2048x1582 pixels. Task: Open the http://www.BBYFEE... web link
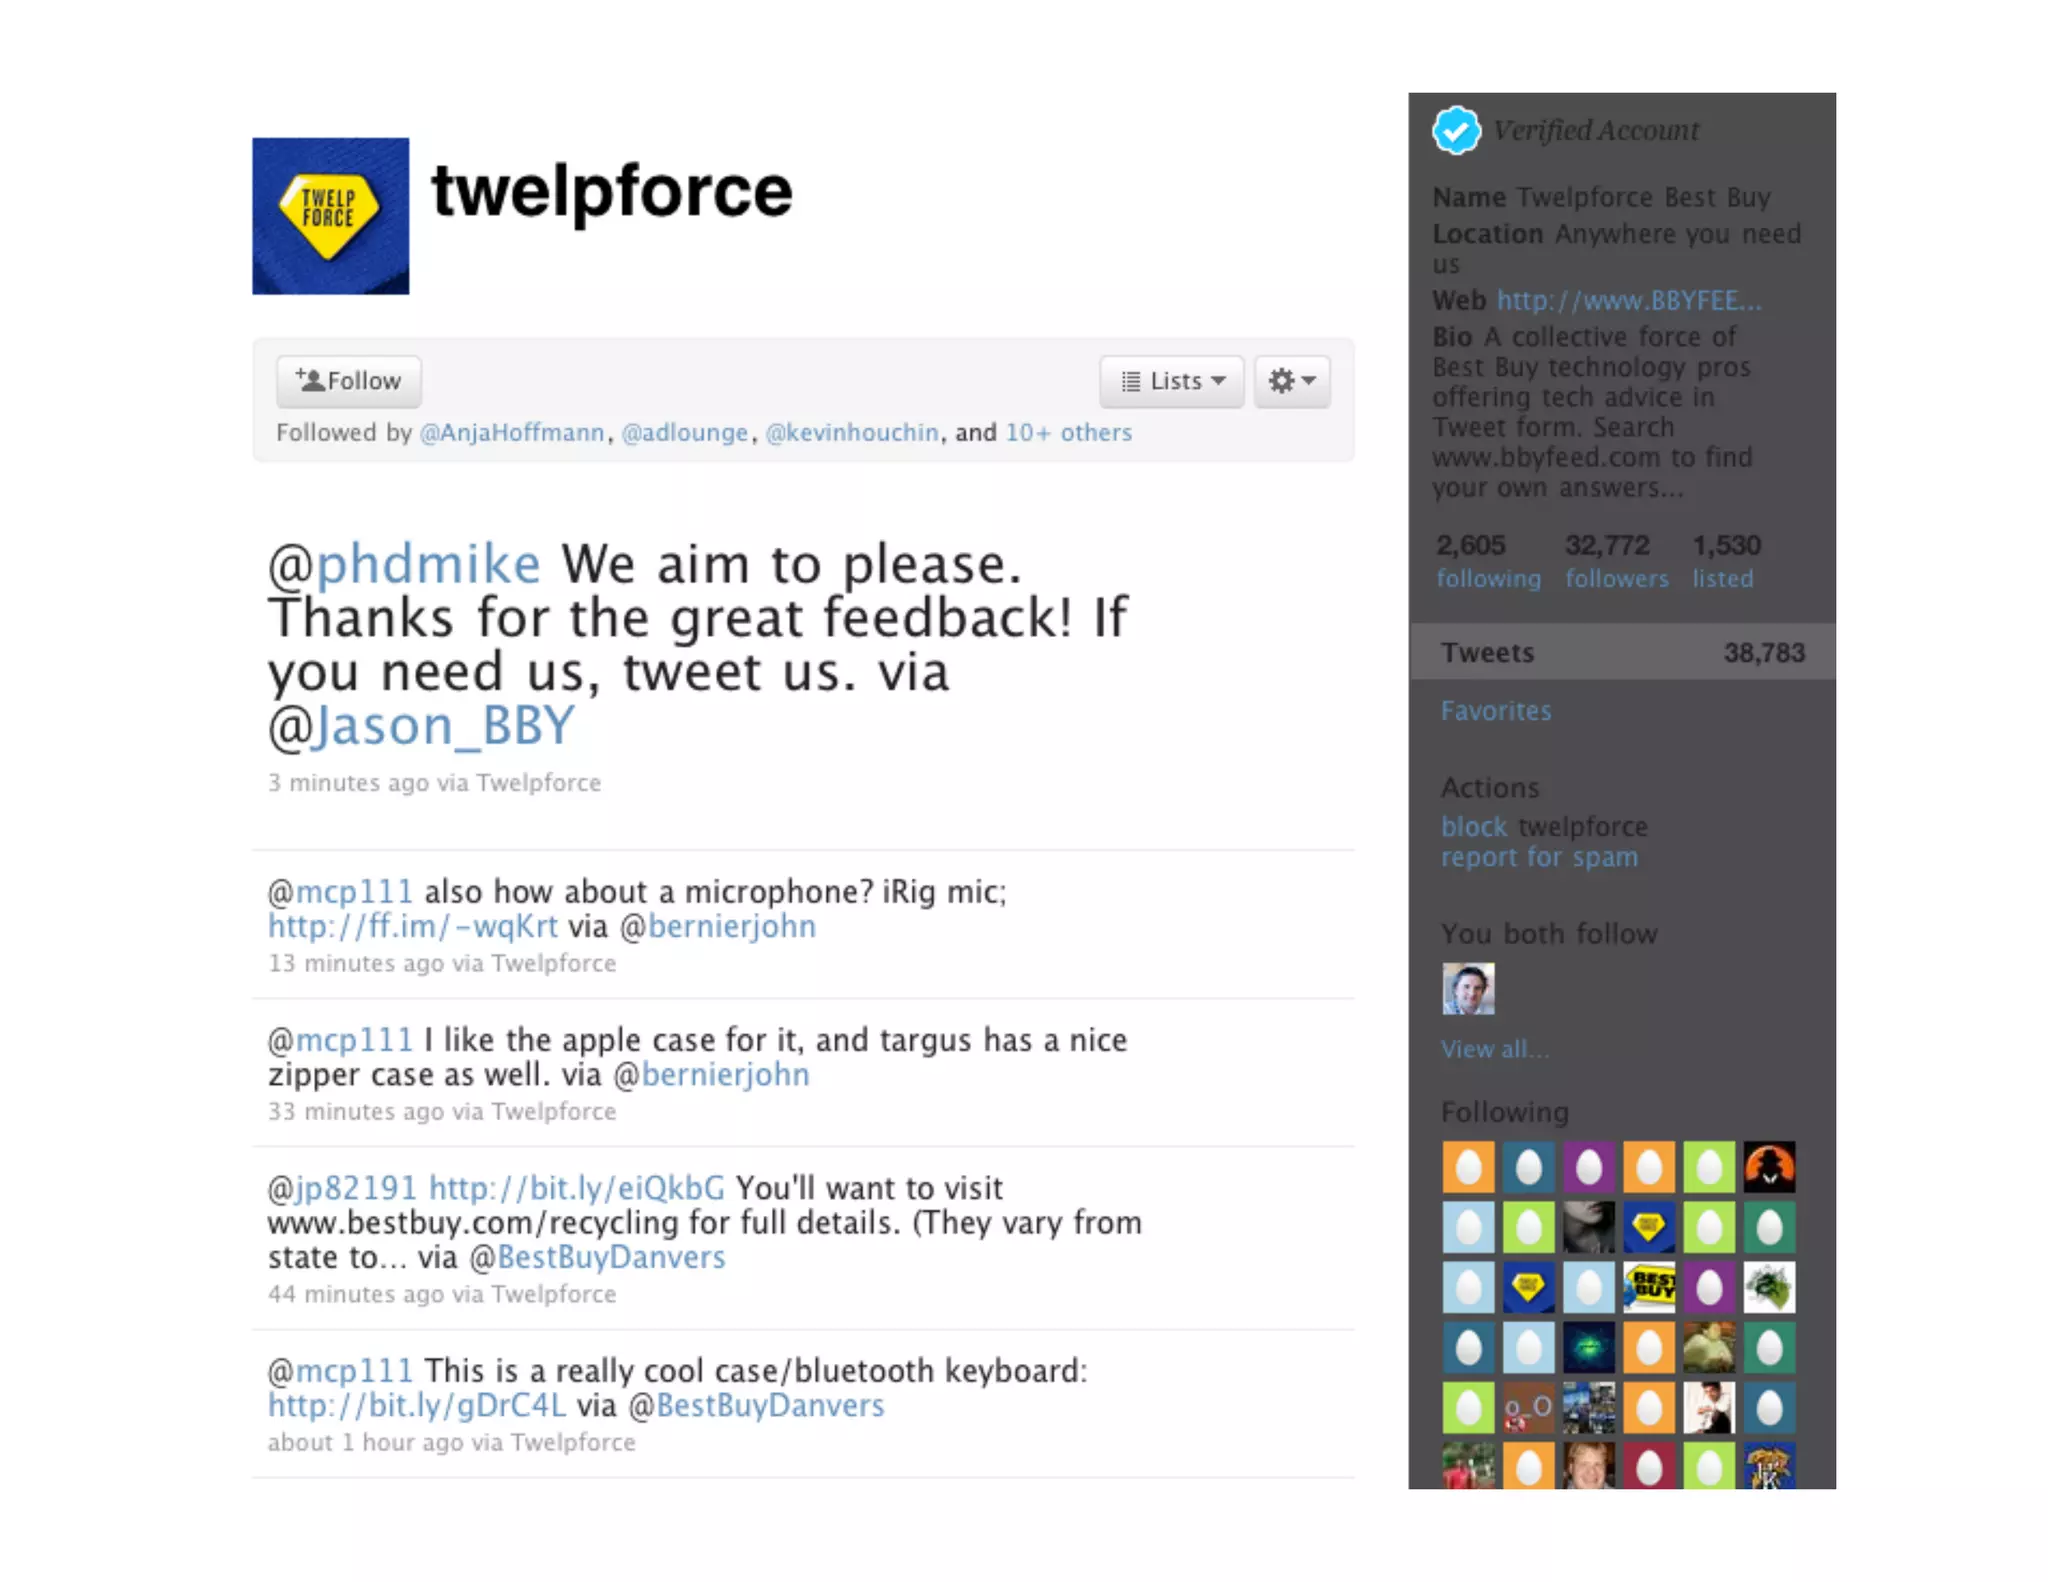coord(1629,301)
